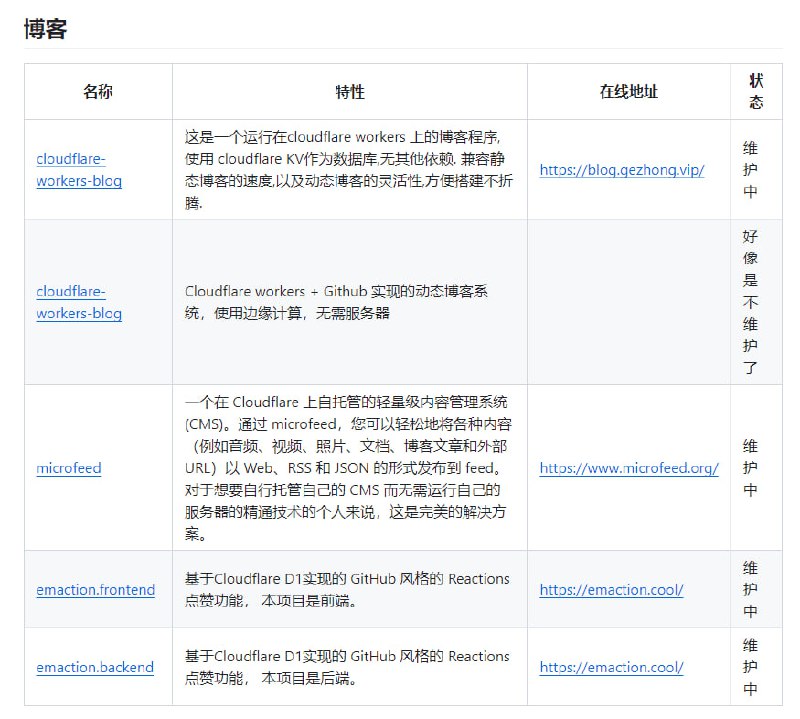Open the emaction.cool link for emaction.frontend
800x719 pixels.
(x=613, y=590)
